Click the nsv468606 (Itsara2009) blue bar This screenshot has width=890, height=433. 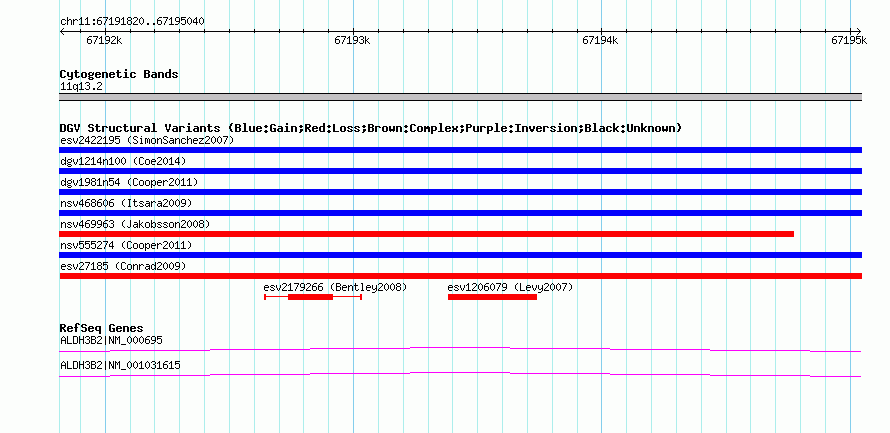coord(460,213)
